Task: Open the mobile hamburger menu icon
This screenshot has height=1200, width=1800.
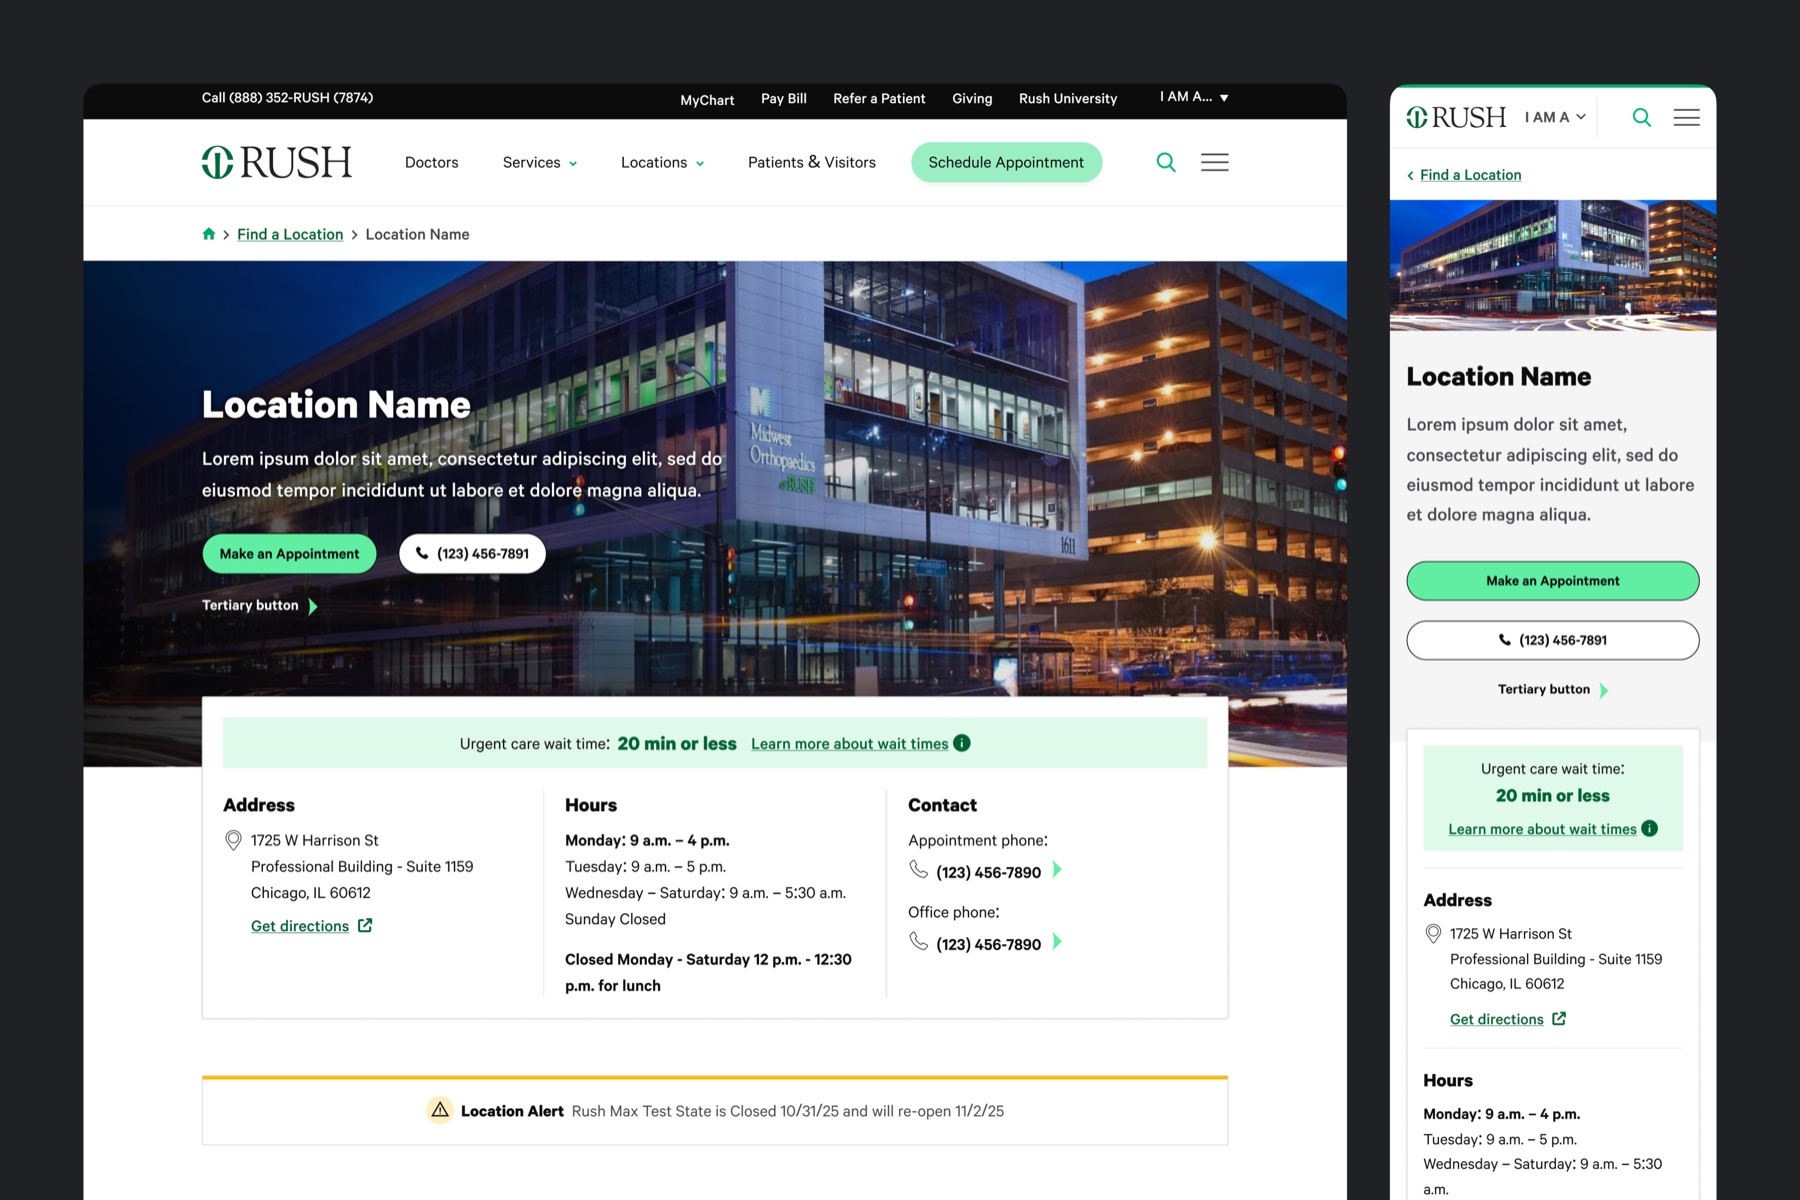Action: point(1687,117)
